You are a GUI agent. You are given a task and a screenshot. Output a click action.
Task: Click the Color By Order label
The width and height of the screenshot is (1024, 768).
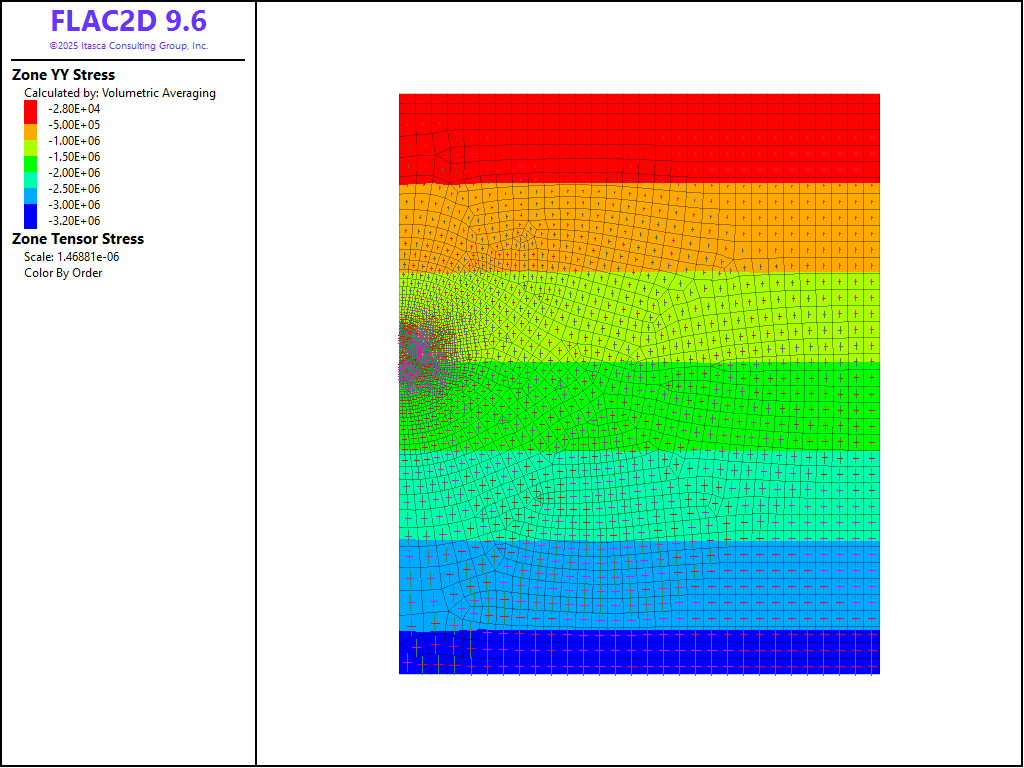click(x=63, y=273)
